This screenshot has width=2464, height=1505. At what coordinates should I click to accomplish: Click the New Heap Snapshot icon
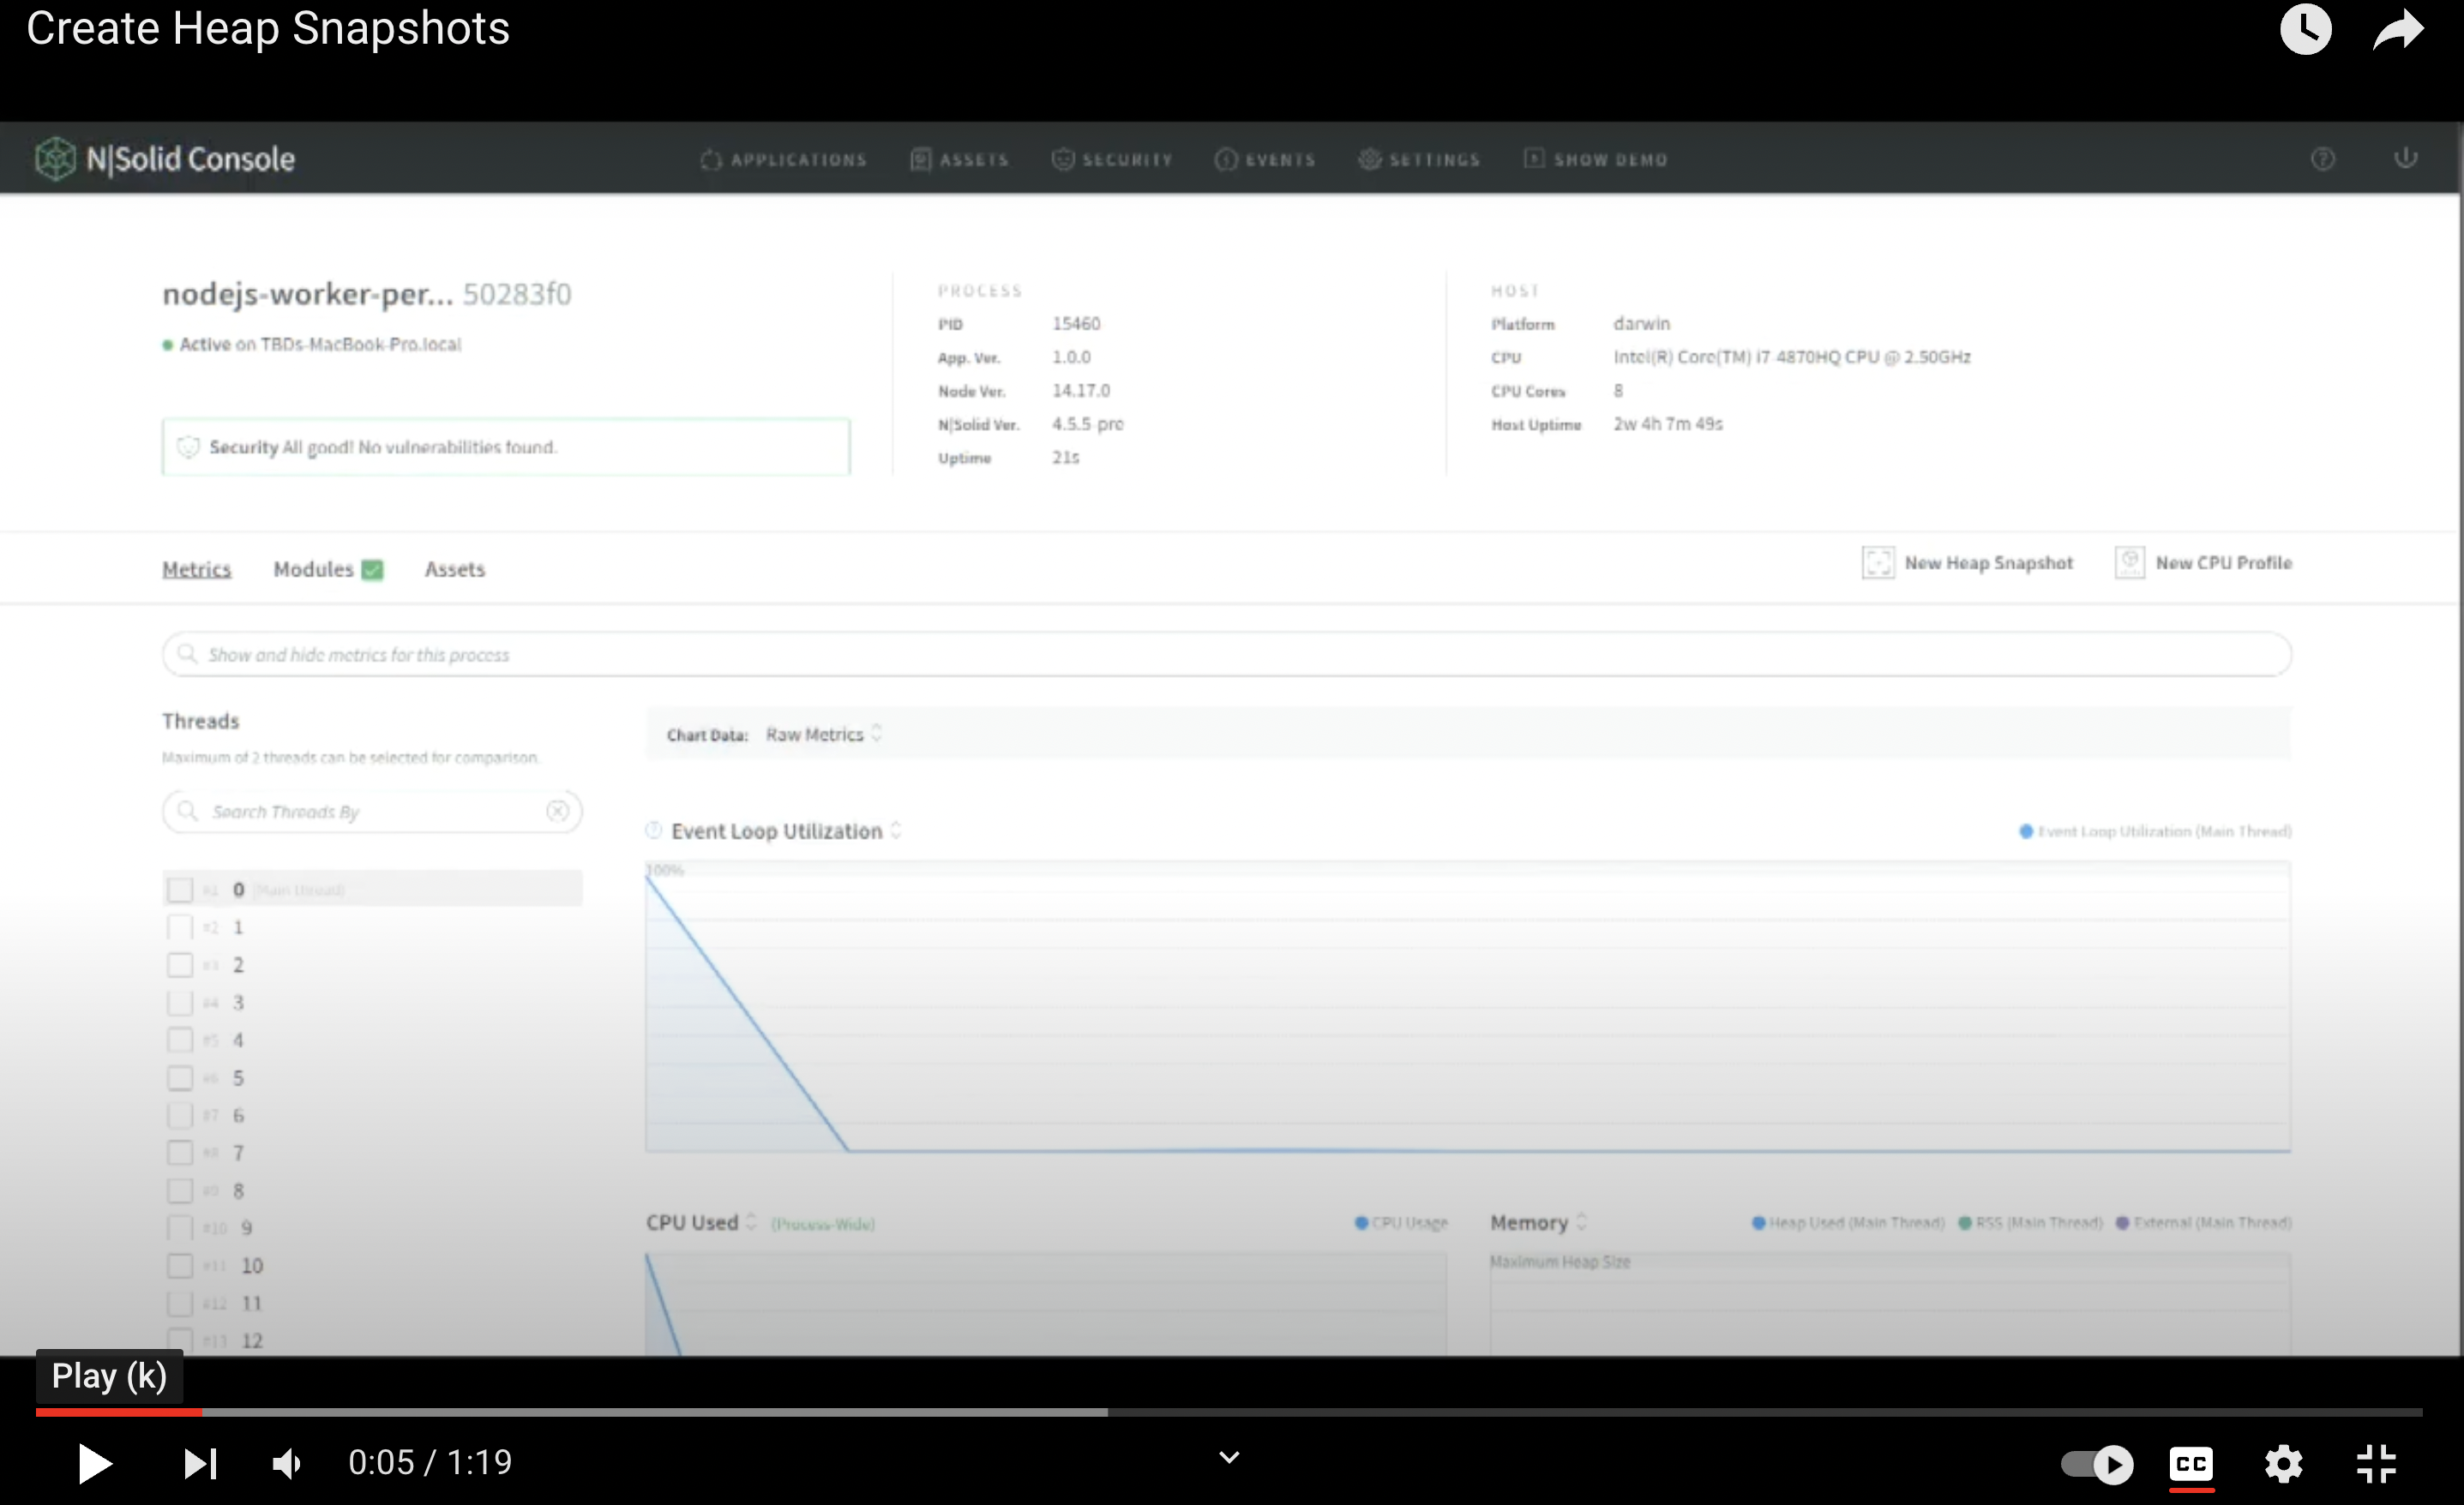pos(1877,563)
